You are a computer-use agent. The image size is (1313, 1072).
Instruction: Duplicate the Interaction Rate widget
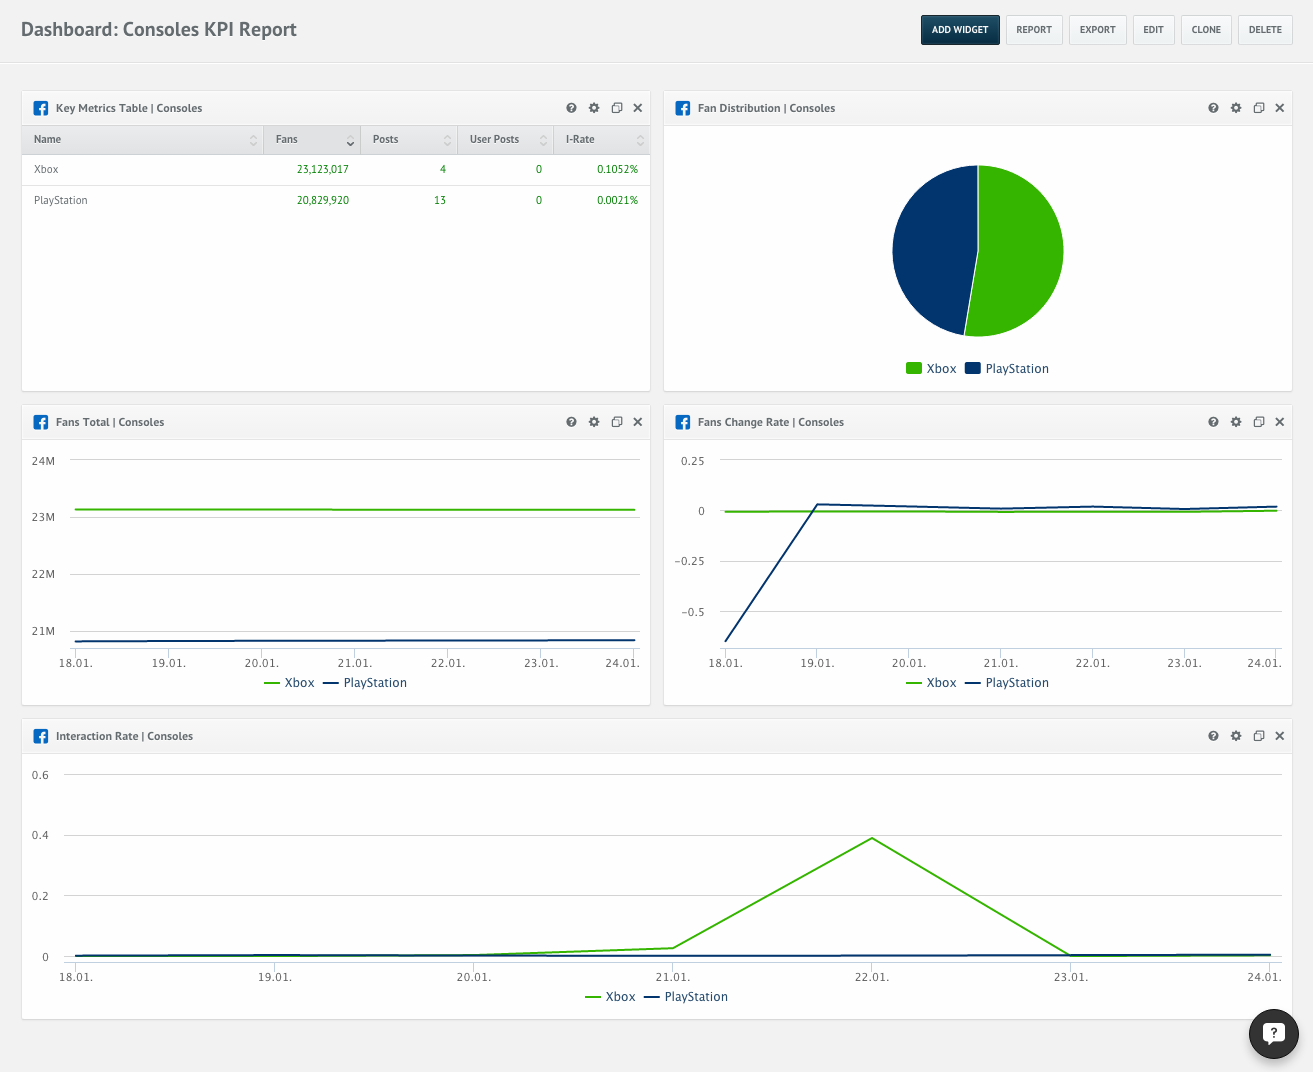1259,736
